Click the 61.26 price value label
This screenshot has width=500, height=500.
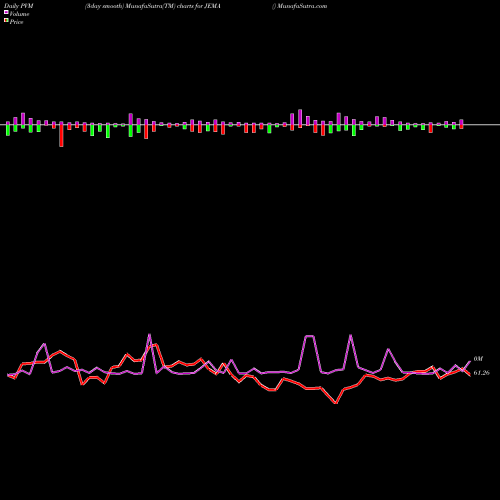[481, 373]
